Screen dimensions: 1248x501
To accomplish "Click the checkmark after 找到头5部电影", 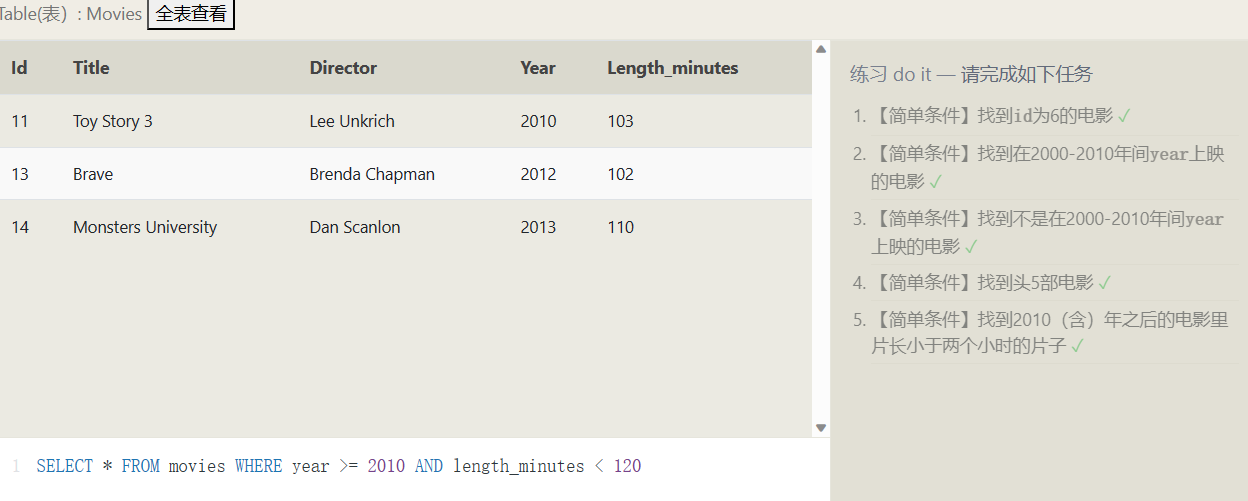I will [x=1105, y=283].
